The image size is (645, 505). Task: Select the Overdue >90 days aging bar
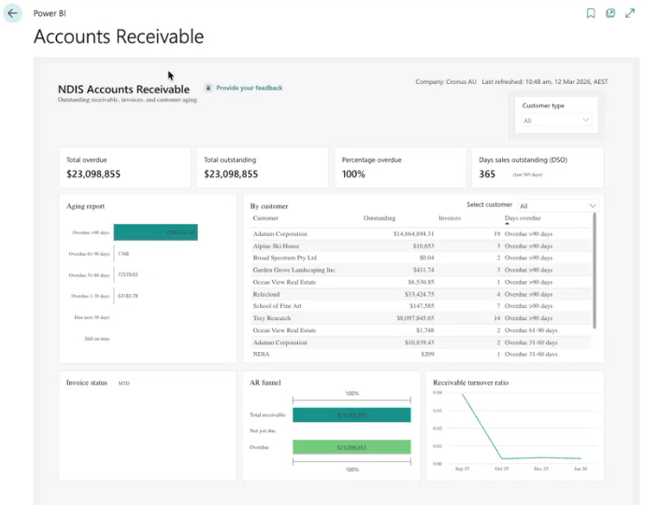click(x=155, y=232)
